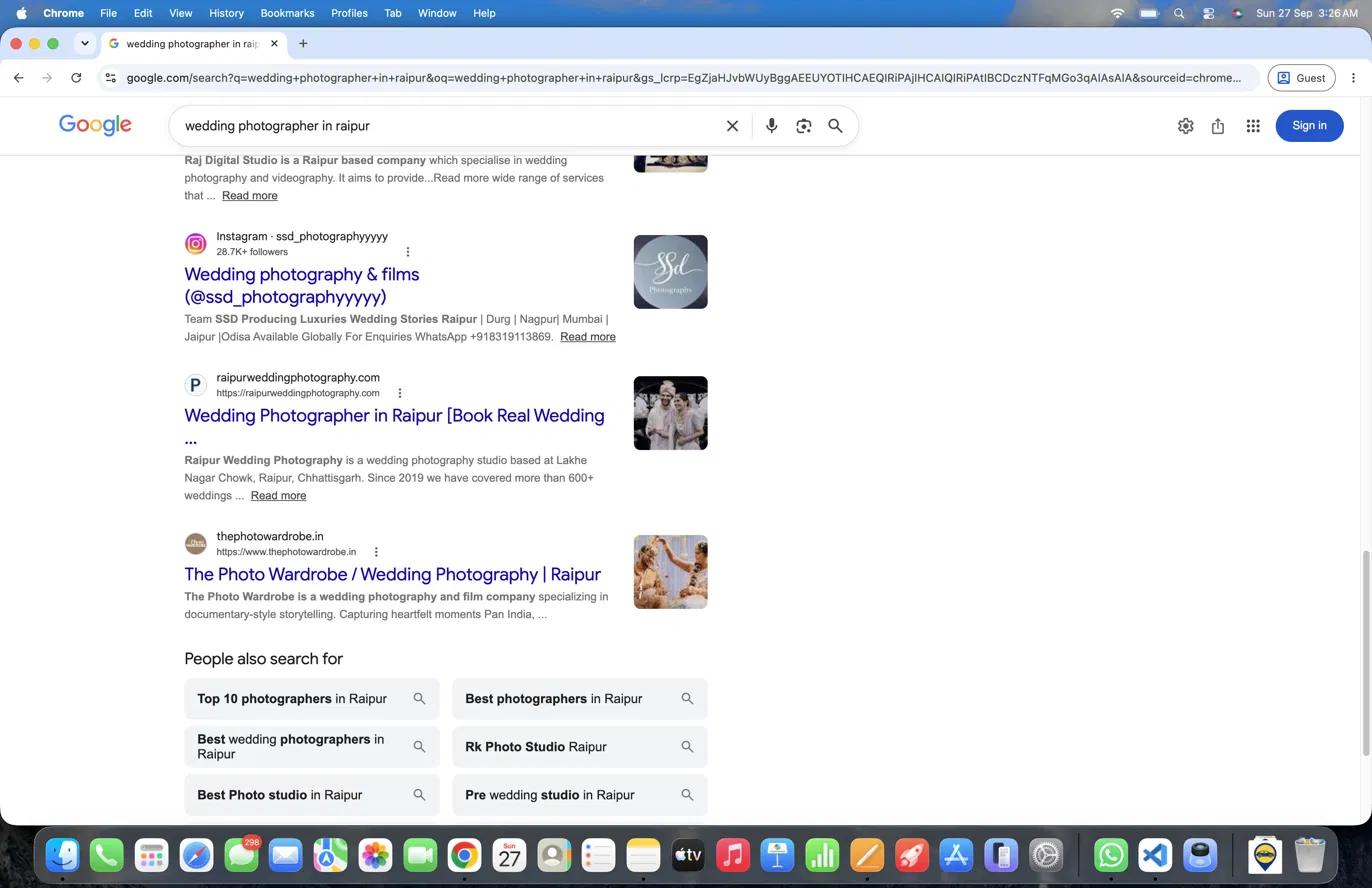Search Best wedding photographers in Raipur suggestion
This screenshot has width=1372, height=888.
point(312,747)
